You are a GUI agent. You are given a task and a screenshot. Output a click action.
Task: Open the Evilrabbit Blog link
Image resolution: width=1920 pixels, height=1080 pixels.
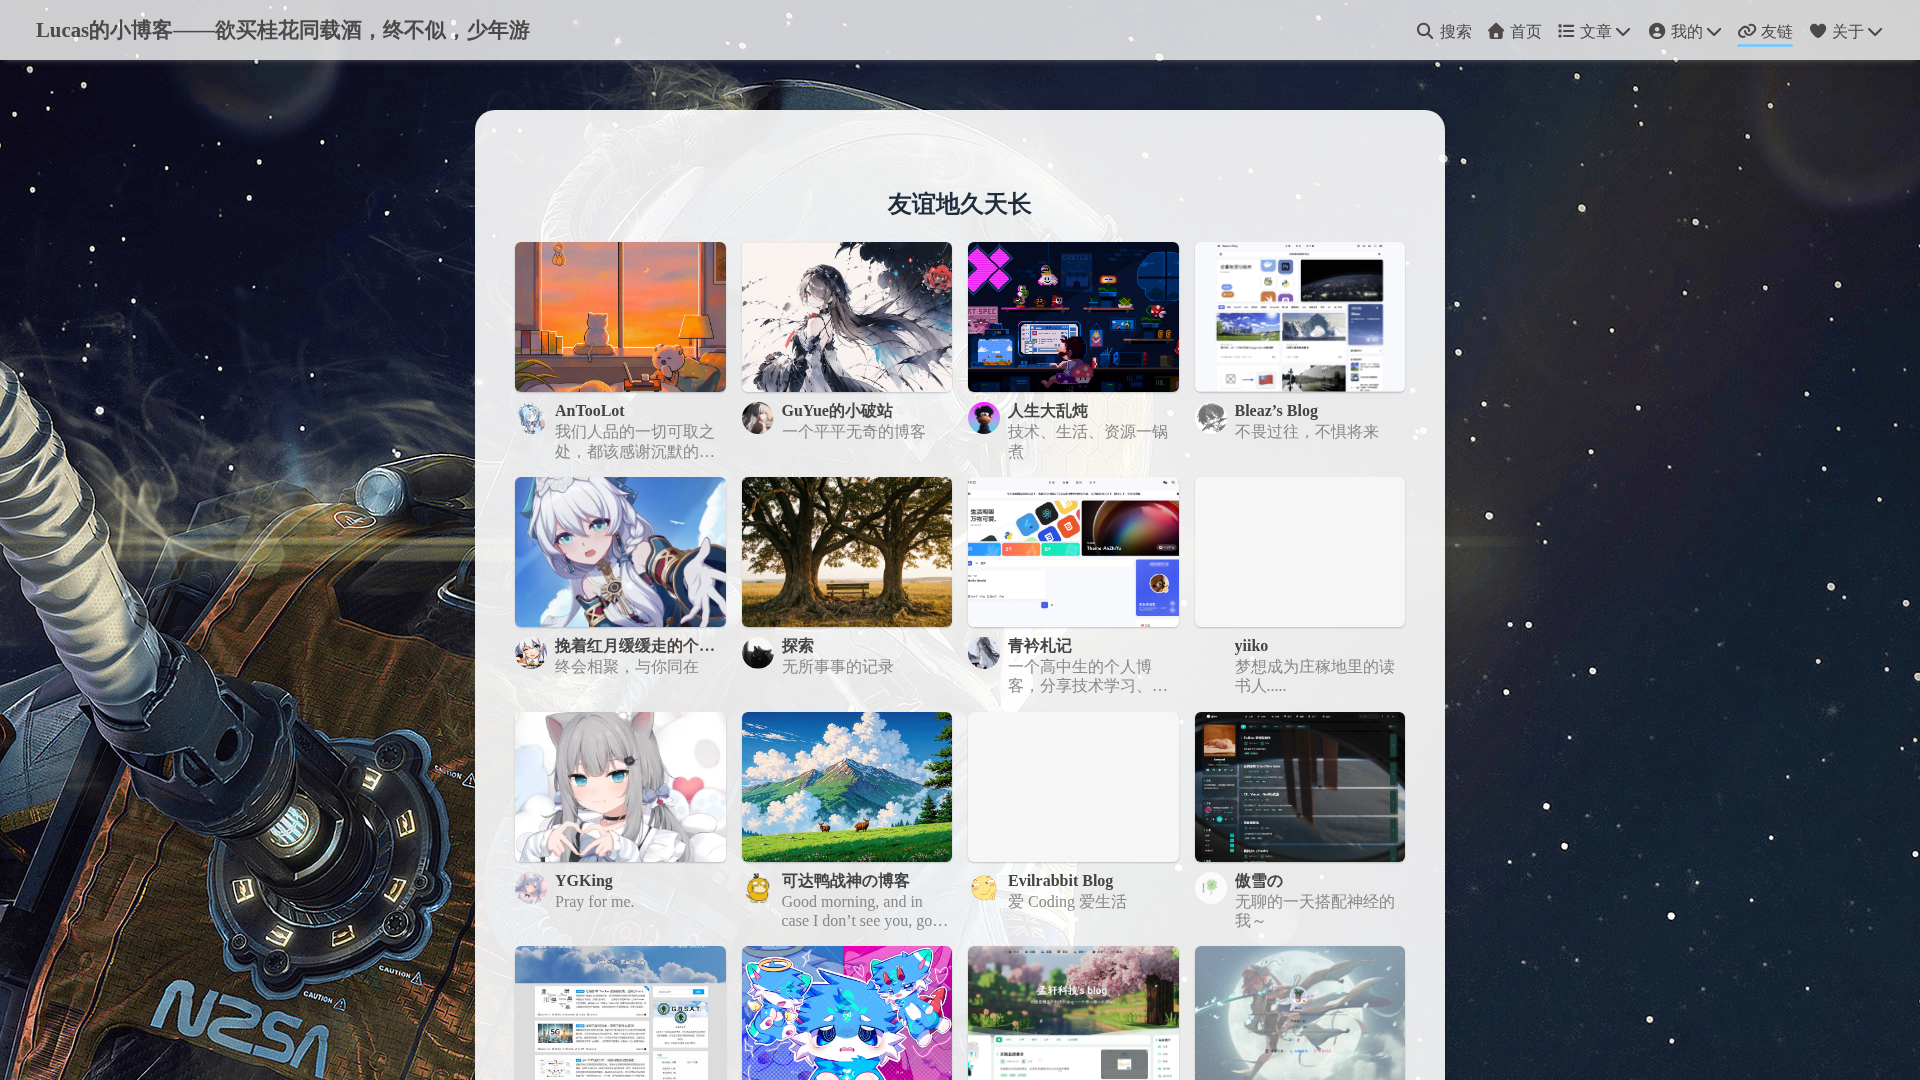1060,881
